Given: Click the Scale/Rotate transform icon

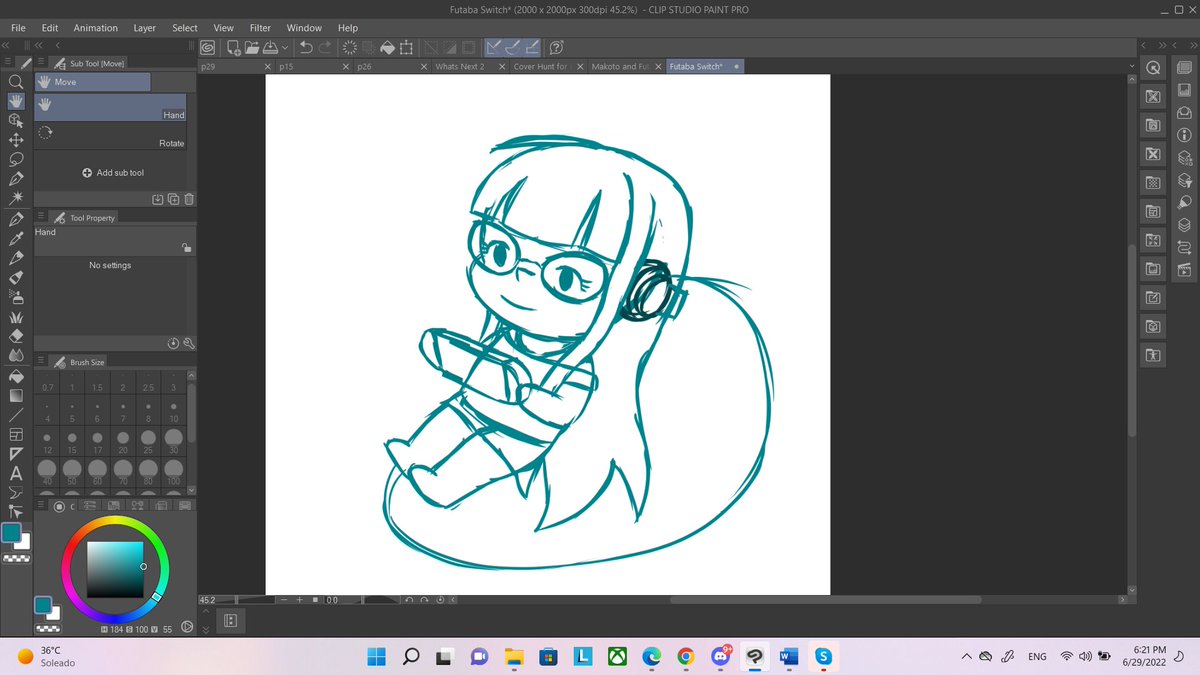Looking at the screenshot, I should click(x=407, y=47).
